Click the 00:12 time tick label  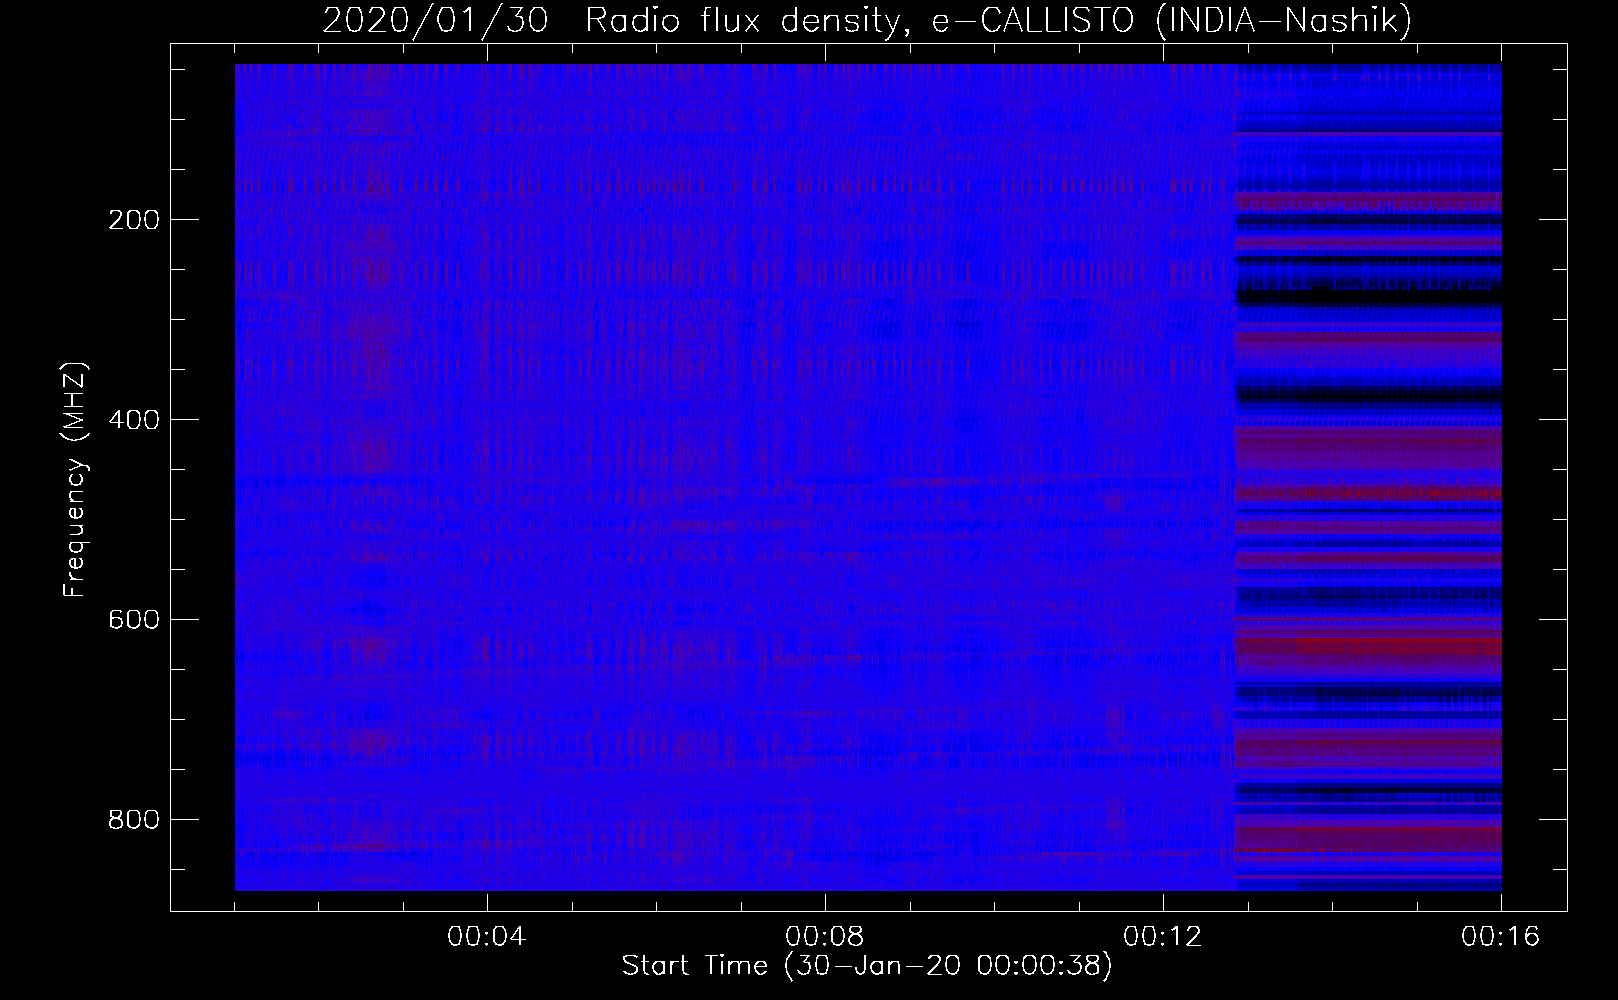(x=1163, y=937)
